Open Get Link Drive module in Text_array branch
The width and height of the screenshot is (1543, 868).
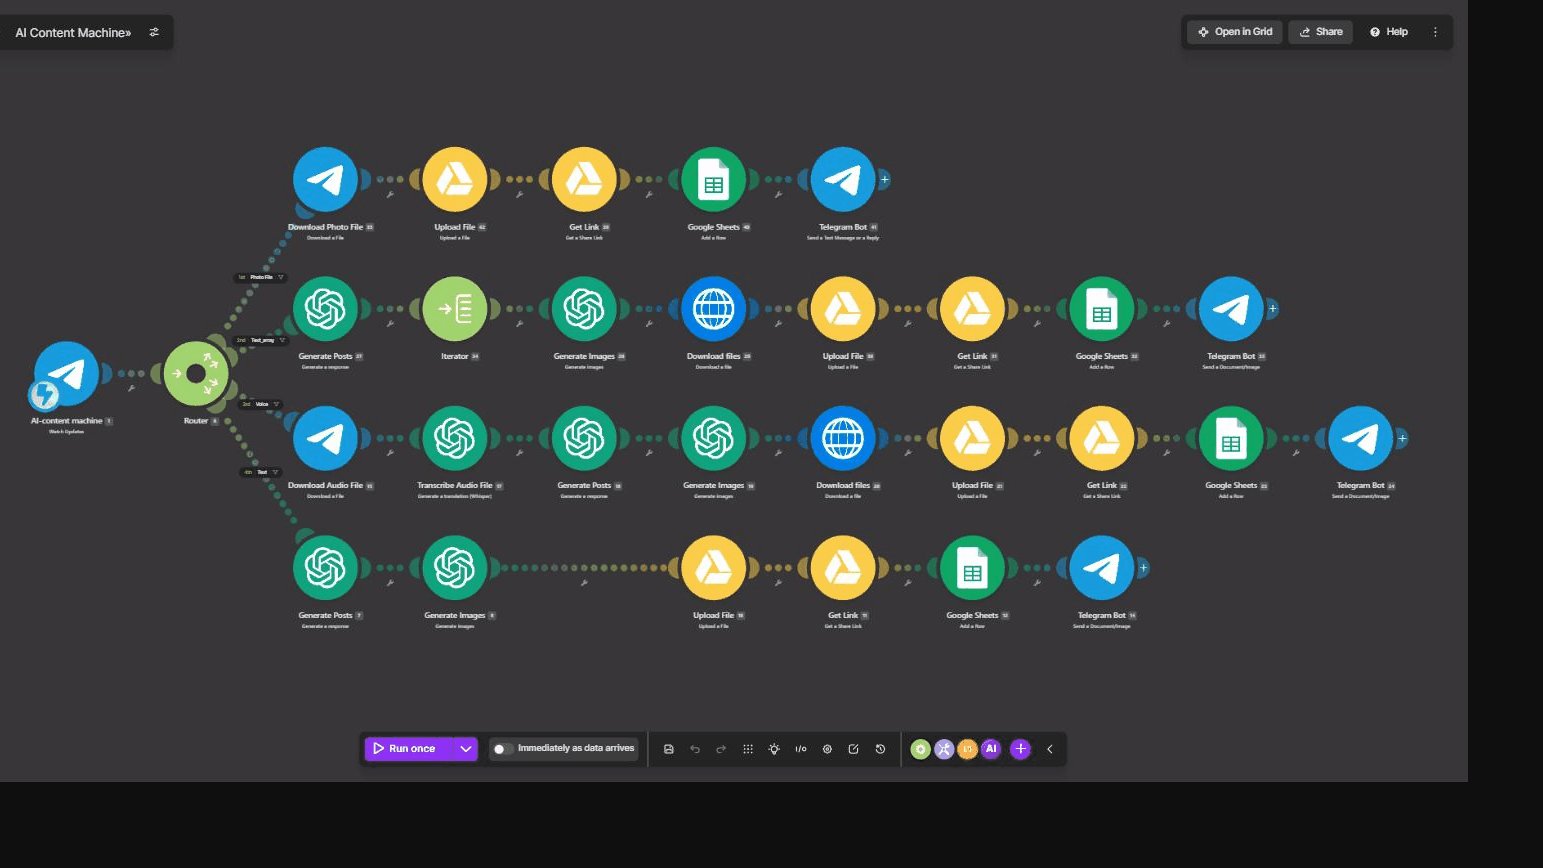972,309
